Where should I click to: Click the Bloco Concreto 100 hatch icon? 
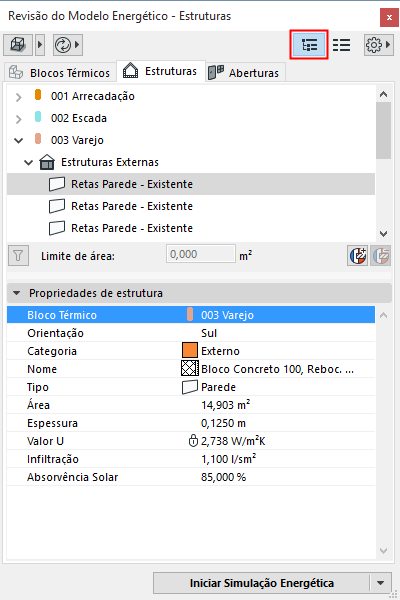point(189,368)
